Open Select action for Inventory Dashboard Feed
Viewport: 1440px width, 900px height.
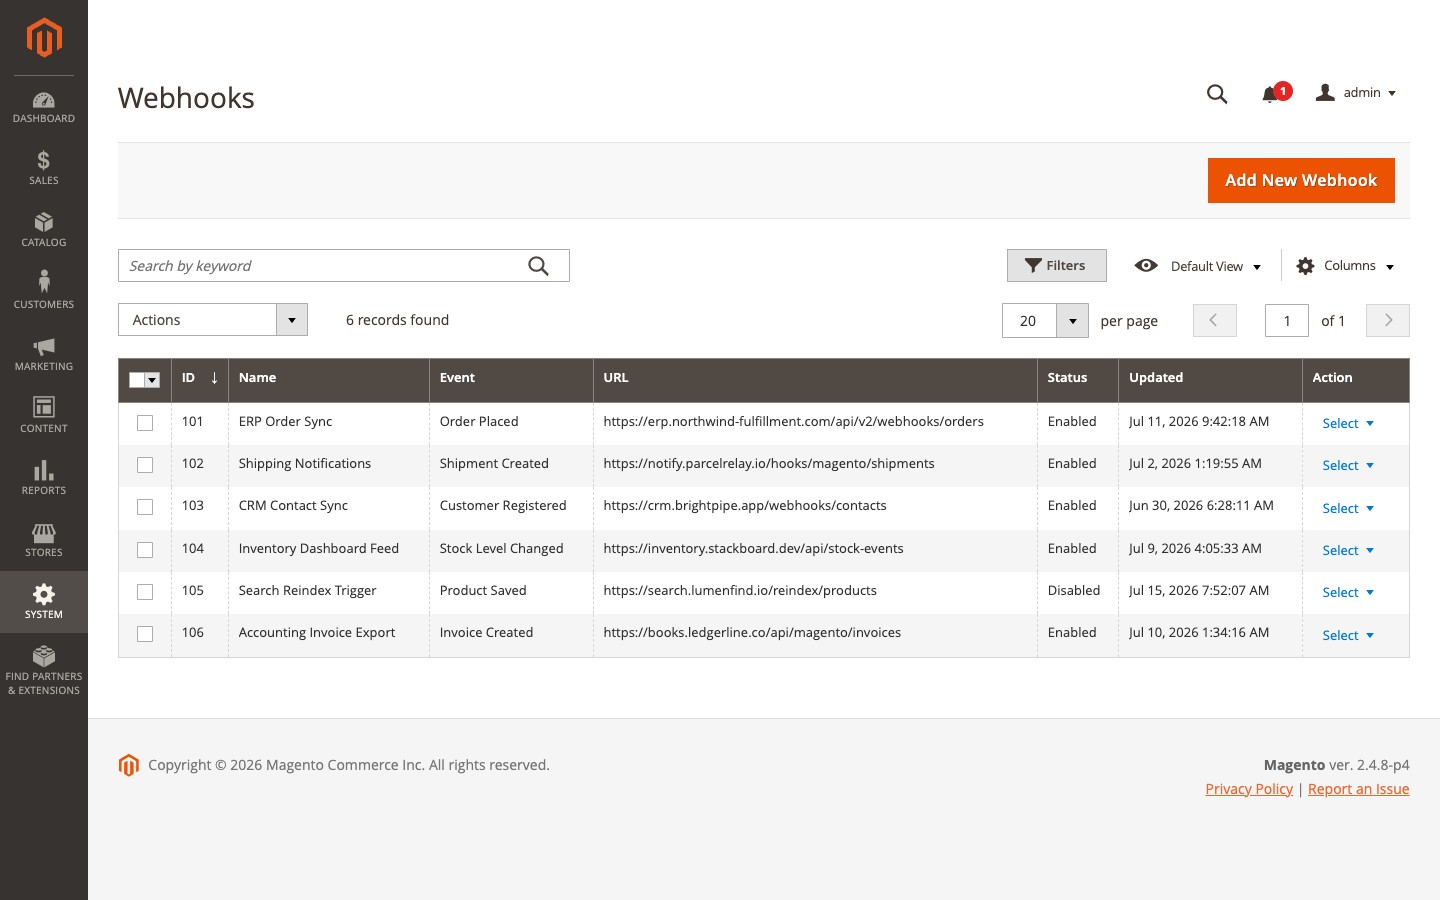point(1348,550)
